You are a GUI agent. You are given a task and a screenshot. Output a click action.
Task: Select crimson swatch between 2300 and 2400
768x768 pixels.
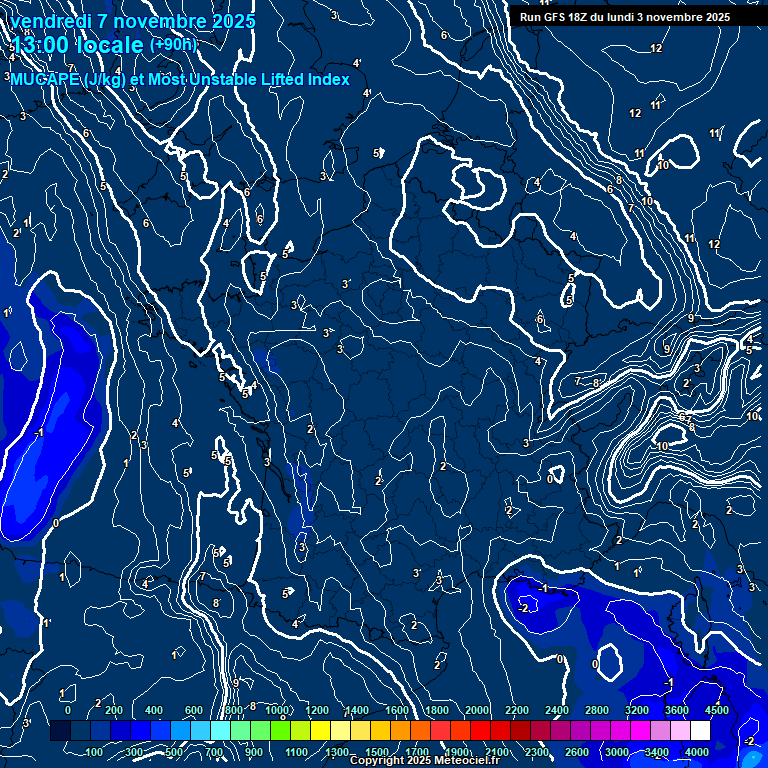click(540, 730)
